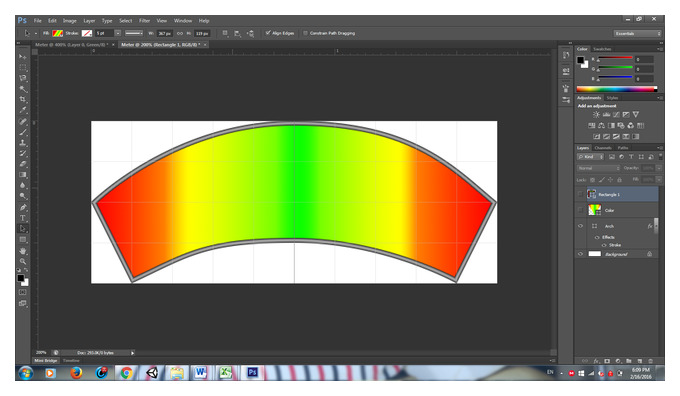Open the layer Kind filter dropdown
The height and width of the screenshot is (396, 680).
coord(591,157)
